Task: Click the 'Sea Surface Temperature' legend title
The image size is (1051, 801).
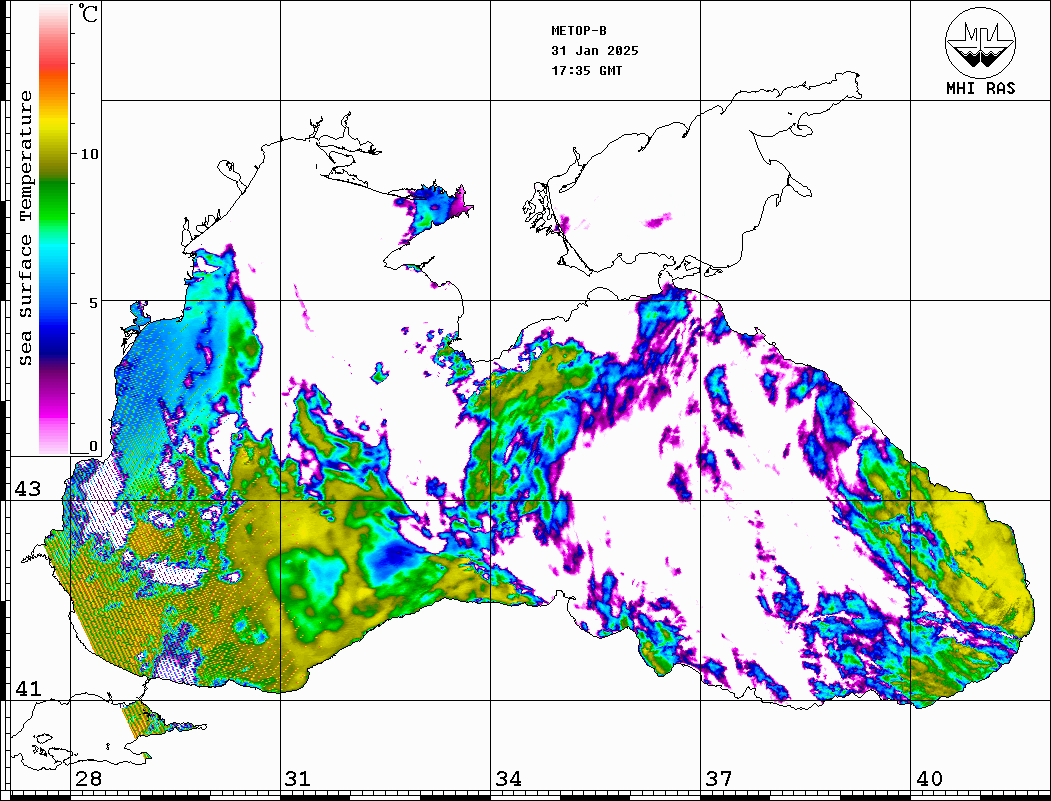Action: (x=25, y=228)
